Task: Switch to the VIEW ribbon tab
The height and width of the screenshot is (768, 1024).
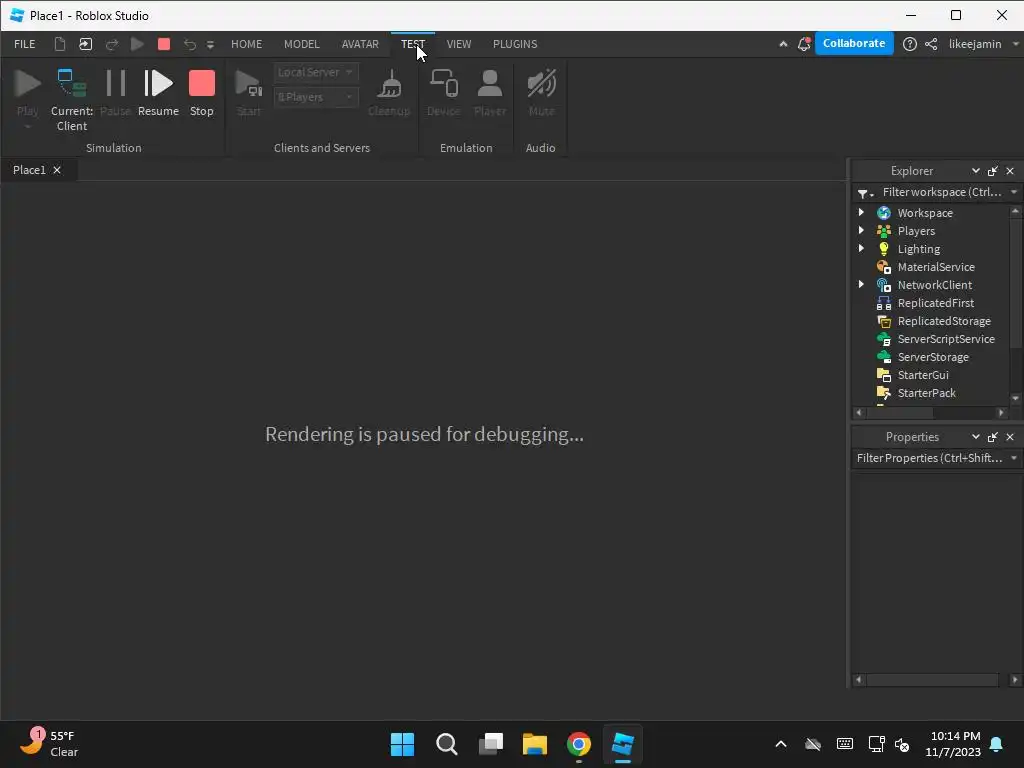Action: point(458,44)
